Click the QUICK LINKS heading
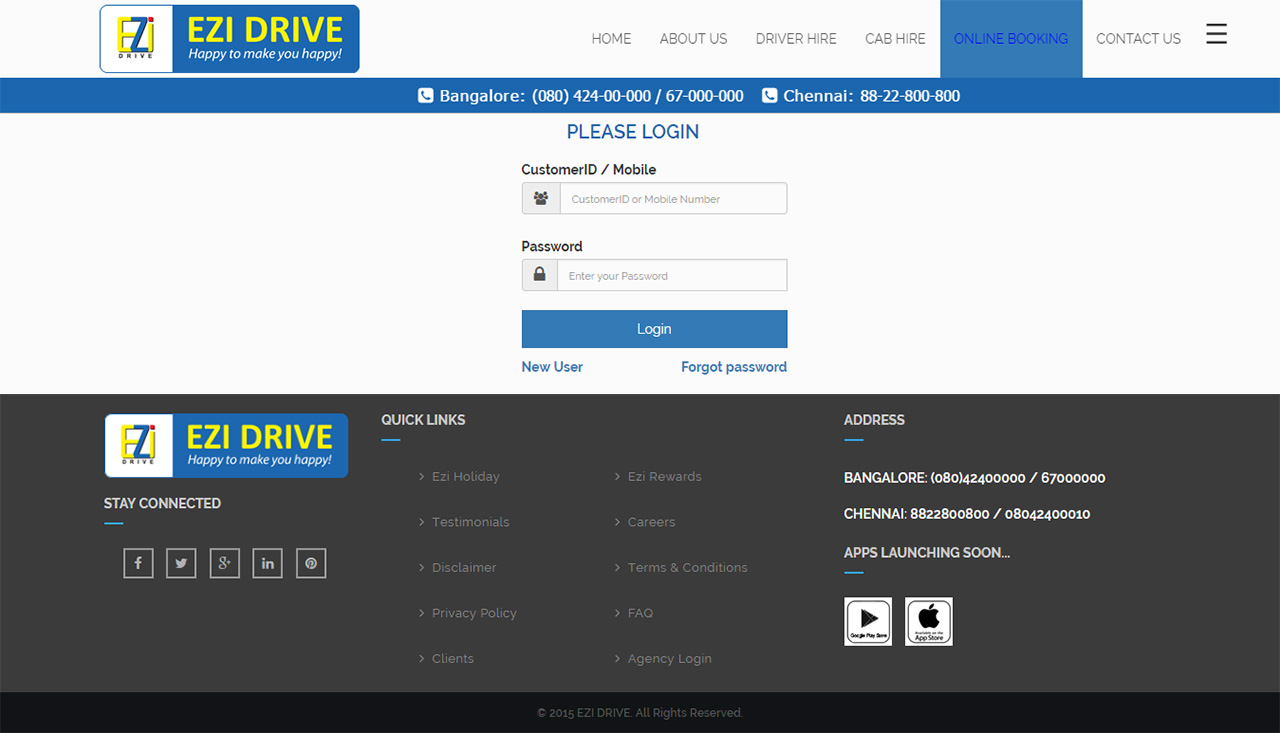Viewport: 1280px width, 733px height. pyautogui.click(x=423, y=420)
